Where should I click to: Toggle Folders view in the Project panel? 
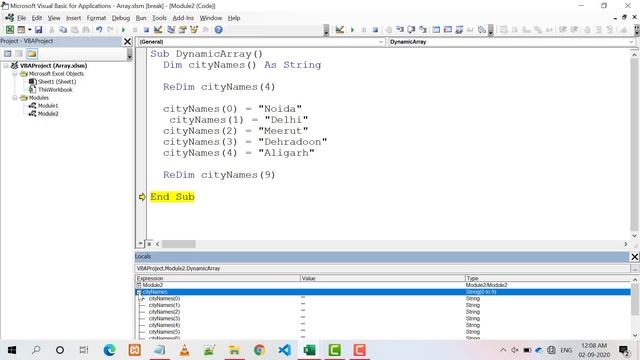[x=32, y=53]
